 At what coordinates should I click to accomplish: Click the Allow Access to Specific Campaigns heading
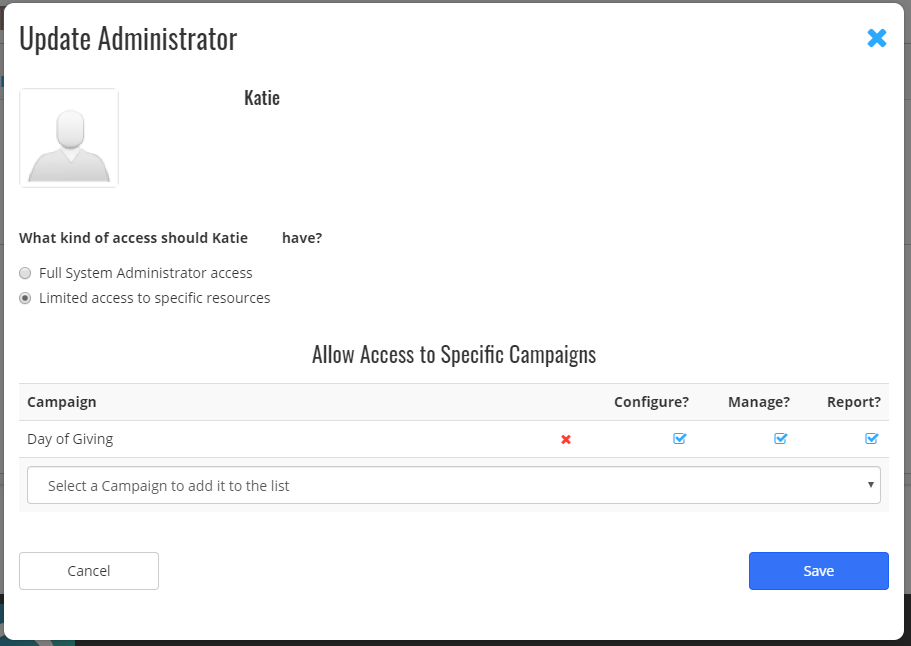[454, 354]
